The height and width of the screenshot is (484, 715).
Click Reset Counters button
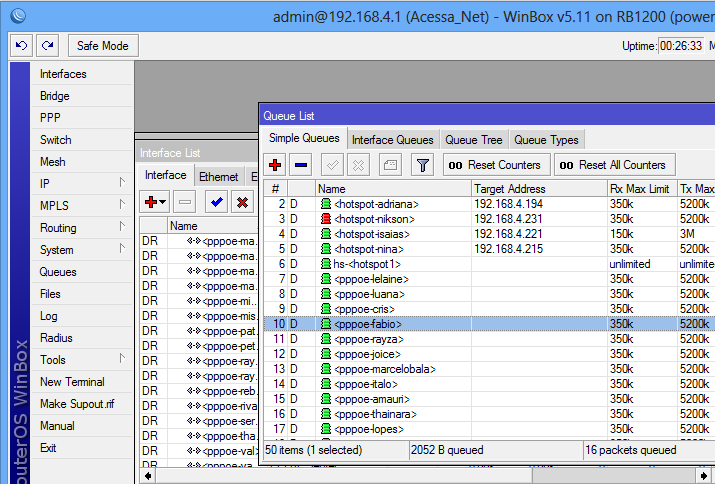pyautogui.click(x=497, y=165)
